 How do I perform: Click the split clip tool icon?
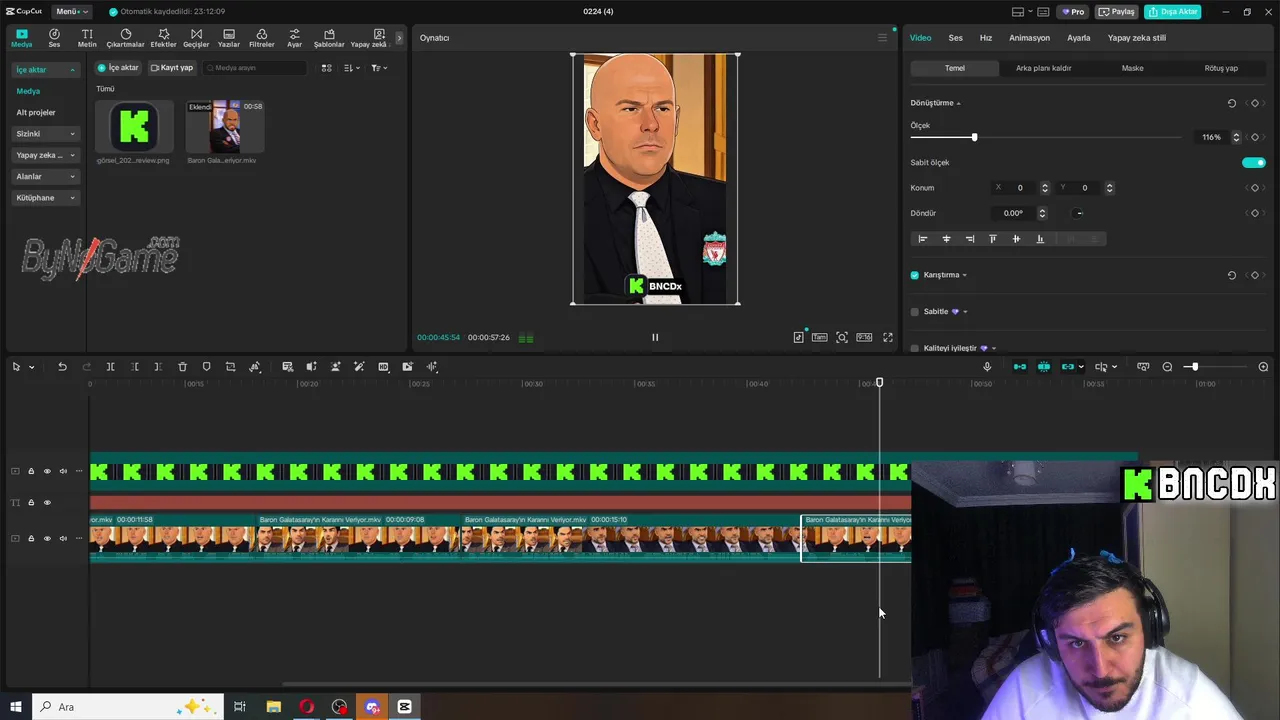(110, 367)
